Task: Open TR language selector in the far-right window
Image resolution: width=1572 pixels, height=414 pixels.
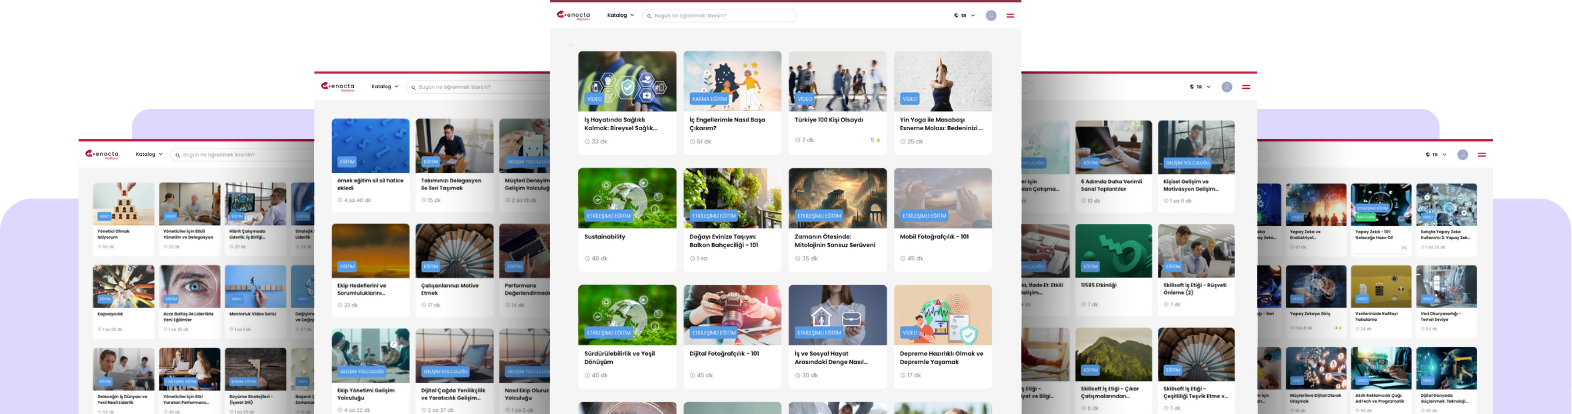Action: point(1435,155)
